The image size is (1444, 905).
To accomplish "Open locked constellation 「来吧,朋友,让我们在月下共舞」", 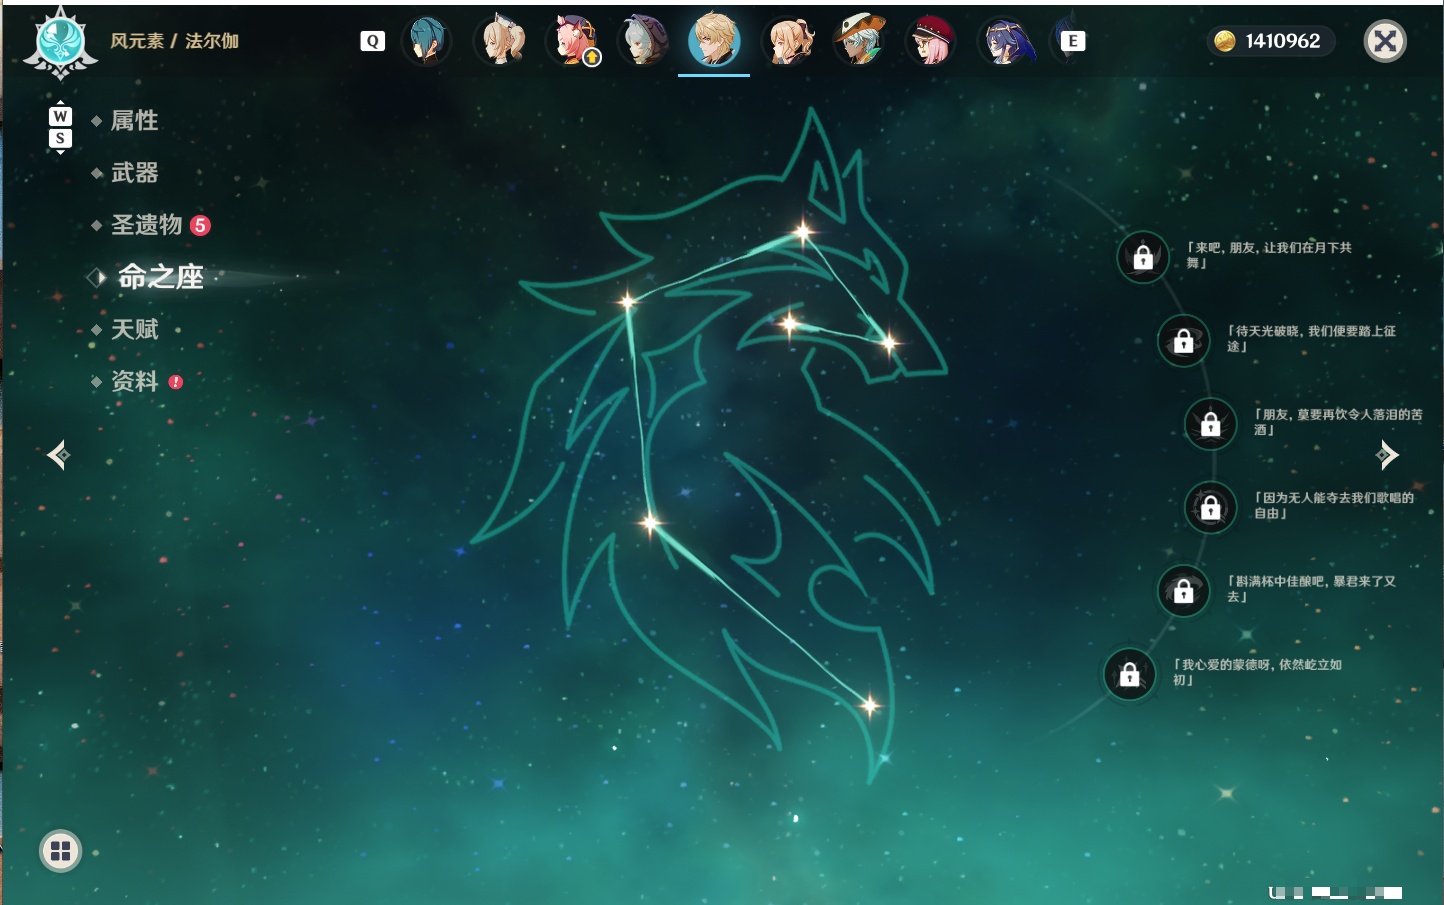I will pyautogui.click(x=1143, y=257).
